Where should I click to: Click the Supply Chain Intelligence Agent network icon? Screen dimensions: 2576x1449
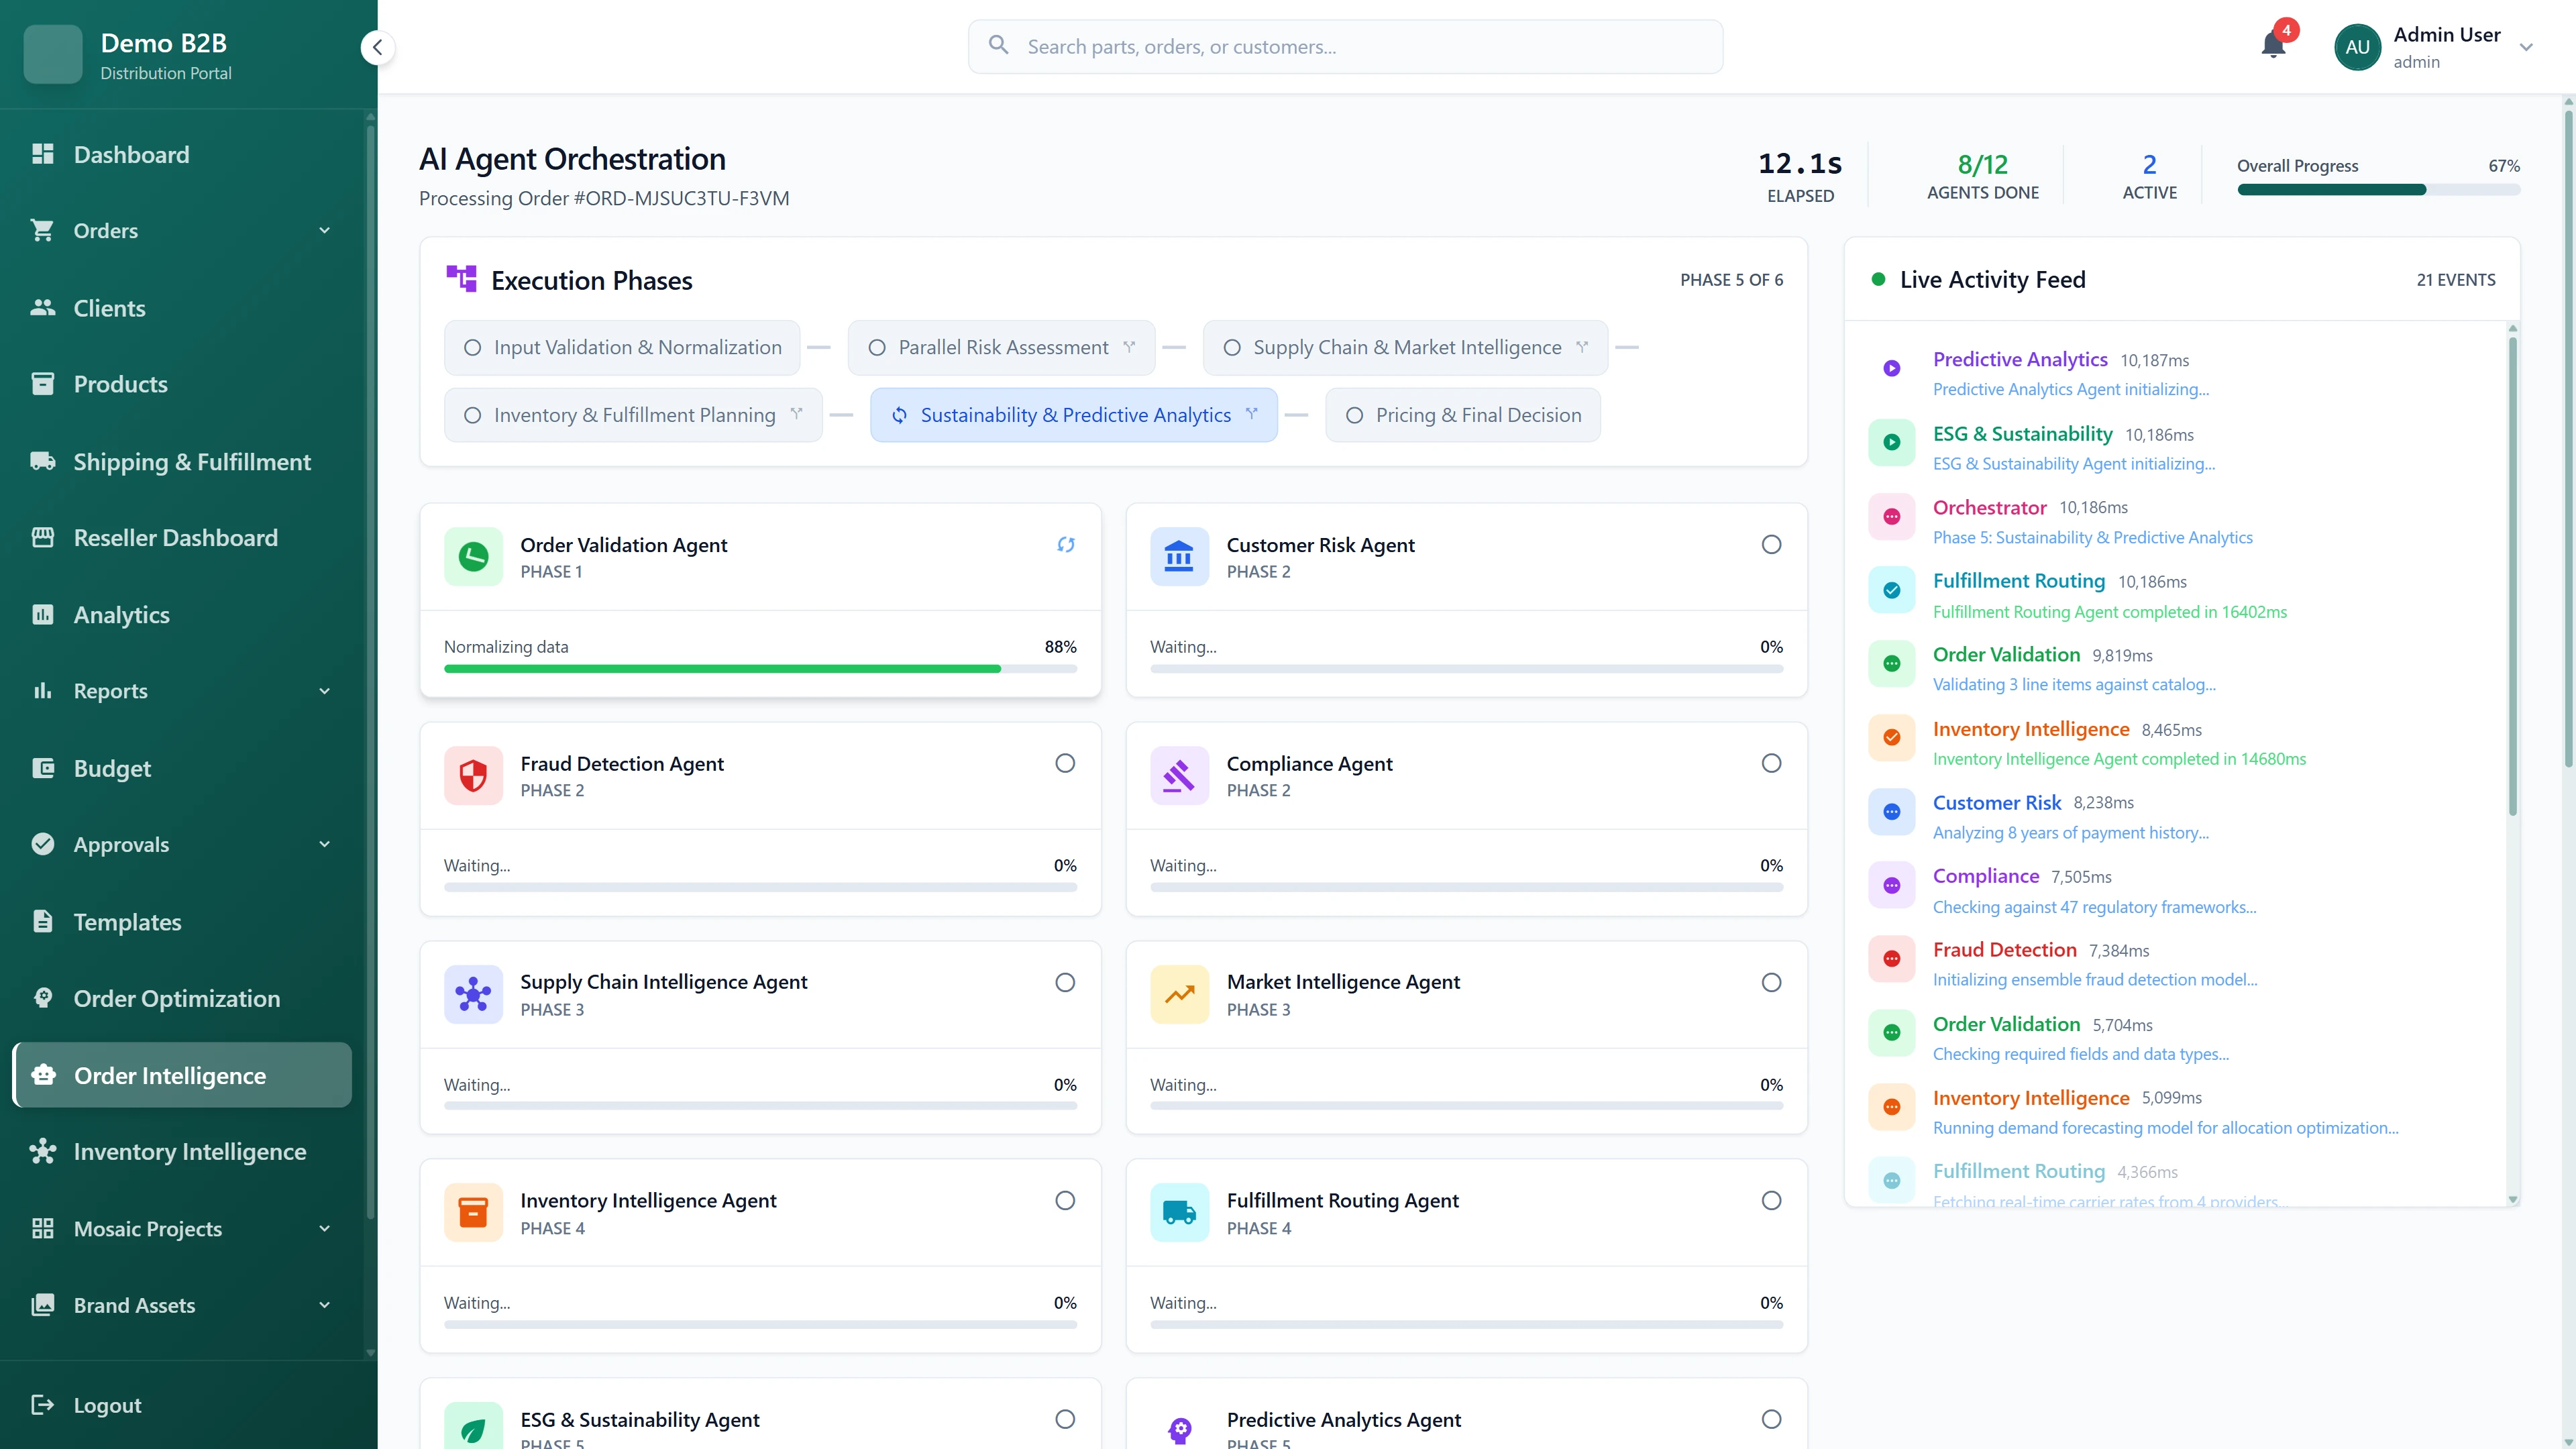472,994
